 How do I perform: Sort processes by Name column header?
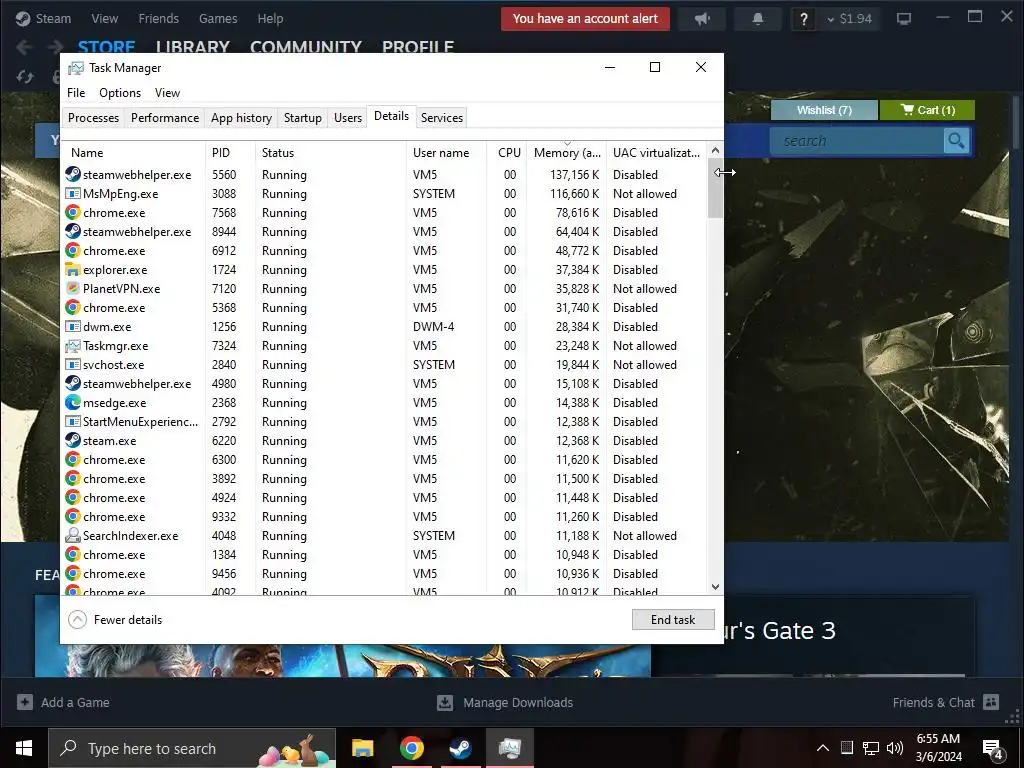pyautogui.click(x=134, y=152)
